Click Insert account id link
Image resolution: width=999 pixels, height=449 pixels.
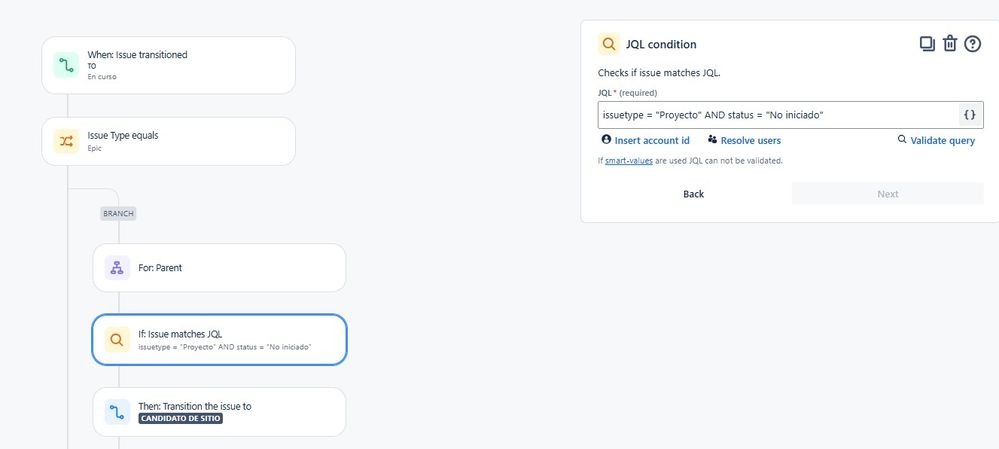[645, 140]
